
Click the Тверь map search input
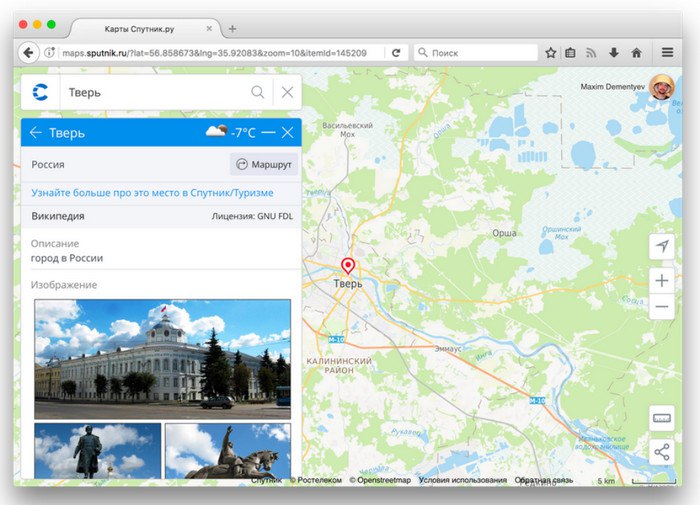click(154, 92)
